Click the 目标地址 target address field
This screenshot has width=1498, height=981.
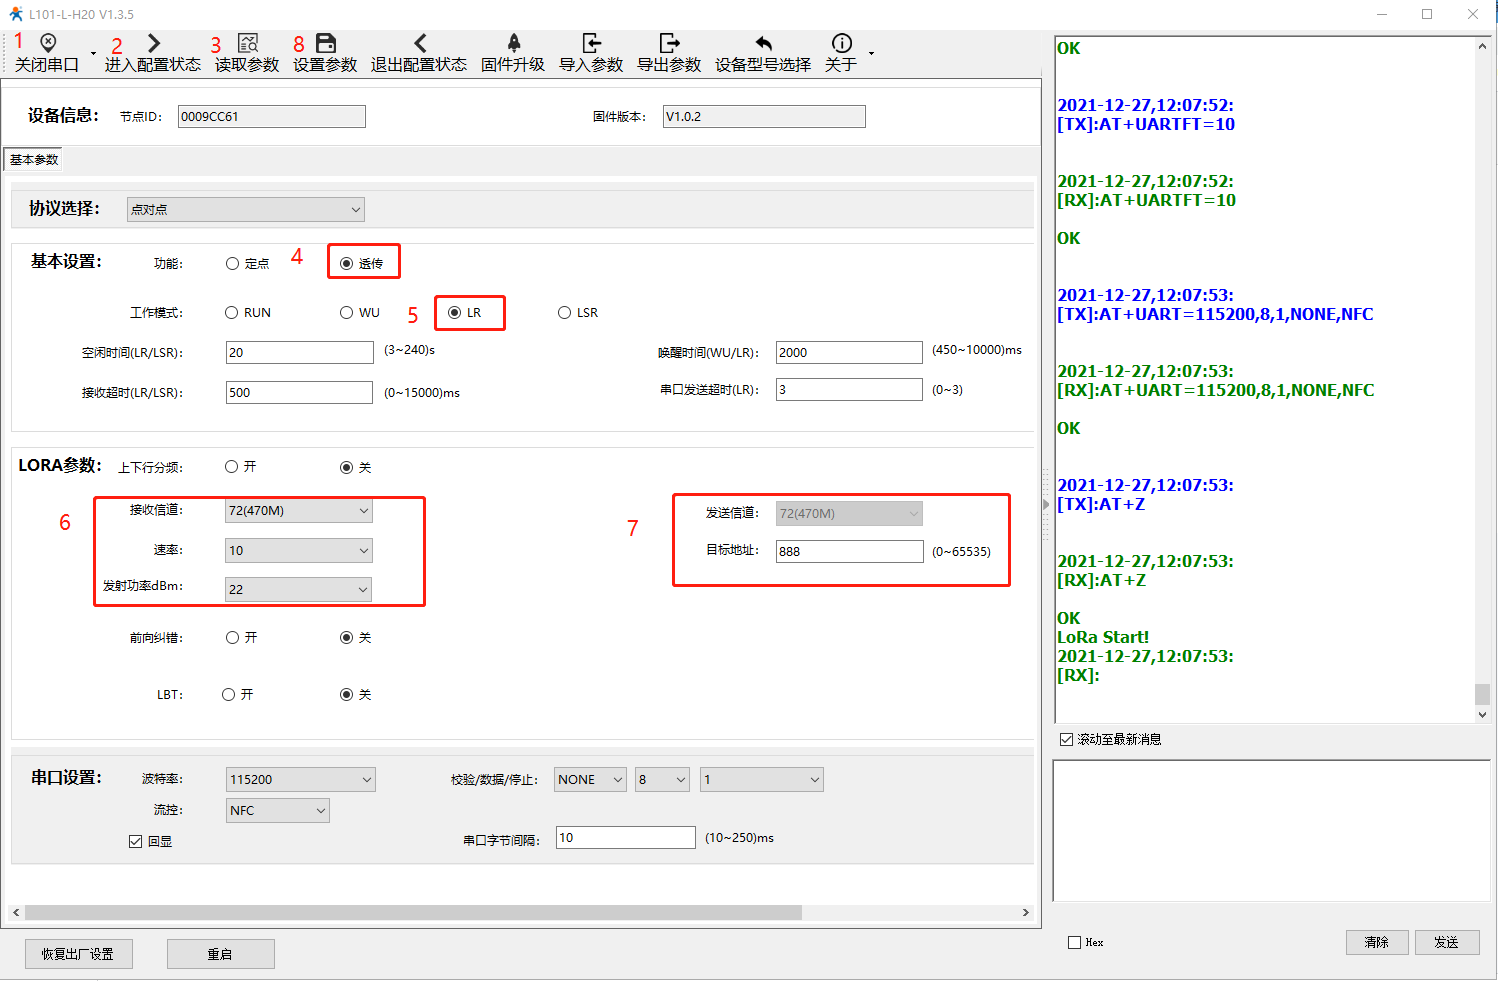click(x=849, y=552)
